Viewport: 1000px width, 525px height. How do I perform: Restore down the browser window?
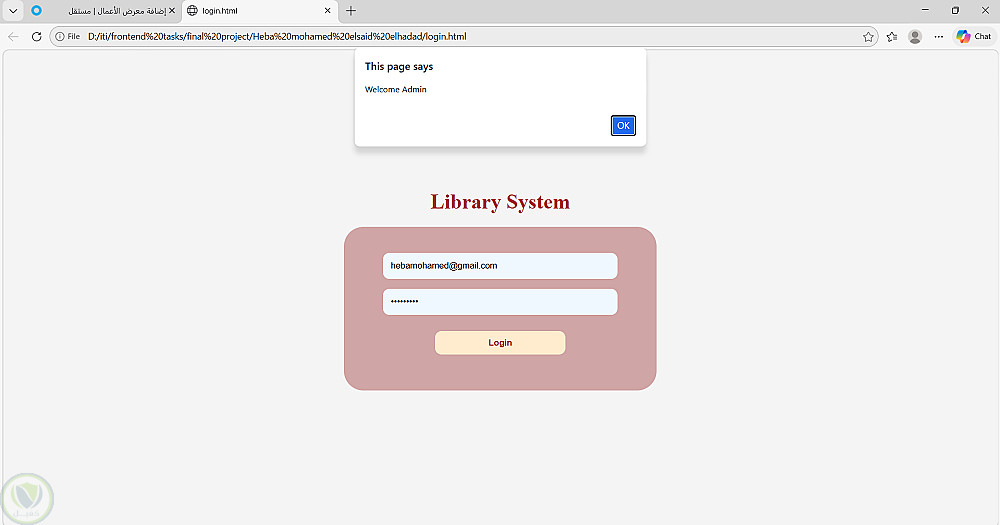coord(955,10)
